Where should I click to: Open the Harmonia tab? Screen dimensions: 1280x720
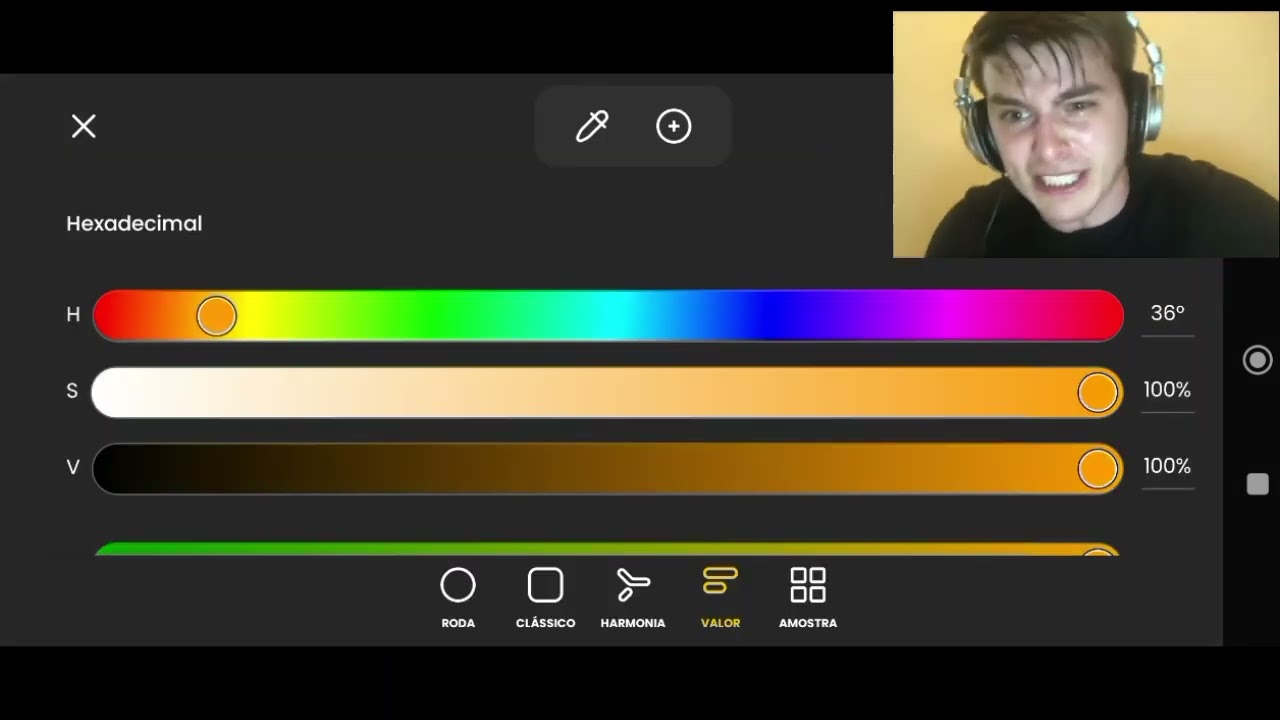pyautogui.click(x=633, y=598)
